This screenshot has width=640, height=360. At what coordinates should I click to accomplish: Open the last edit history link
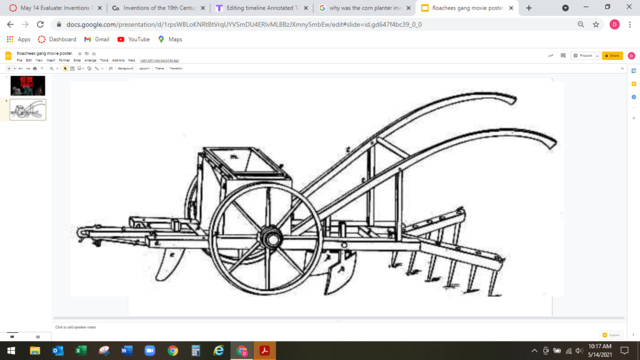160,60
